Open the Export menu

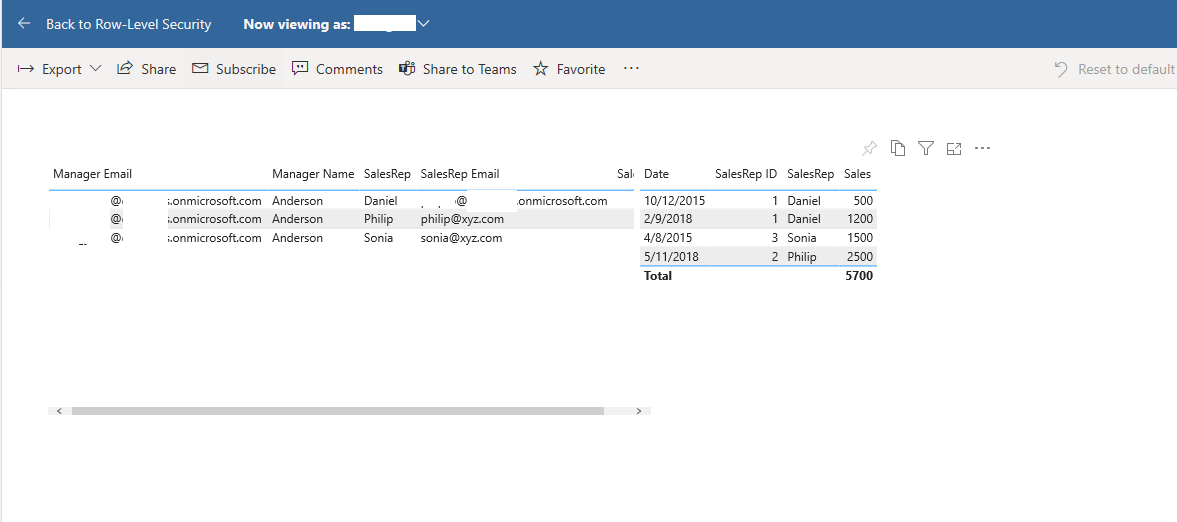(59, 69)
